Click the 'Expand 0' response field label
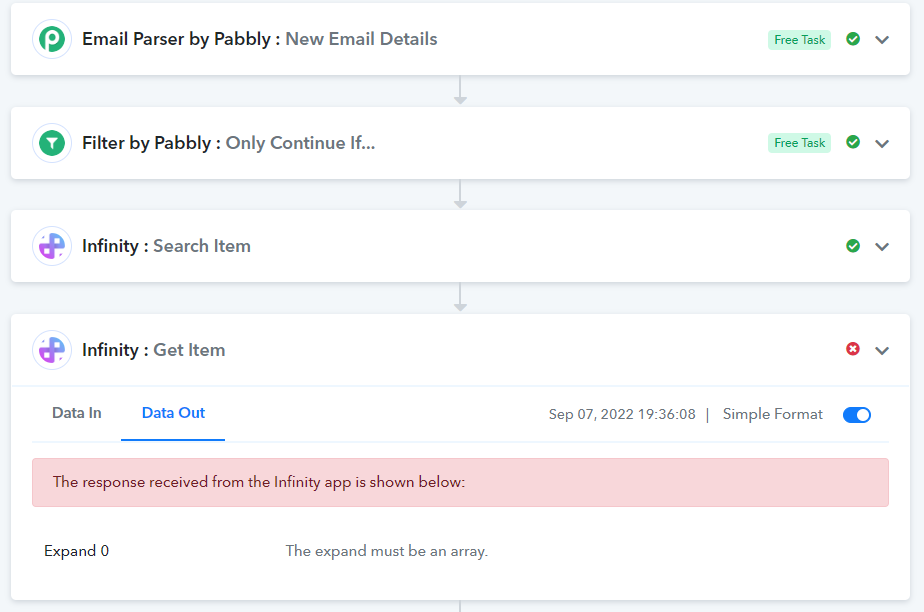The image size is (924, 612). [77, 551]
